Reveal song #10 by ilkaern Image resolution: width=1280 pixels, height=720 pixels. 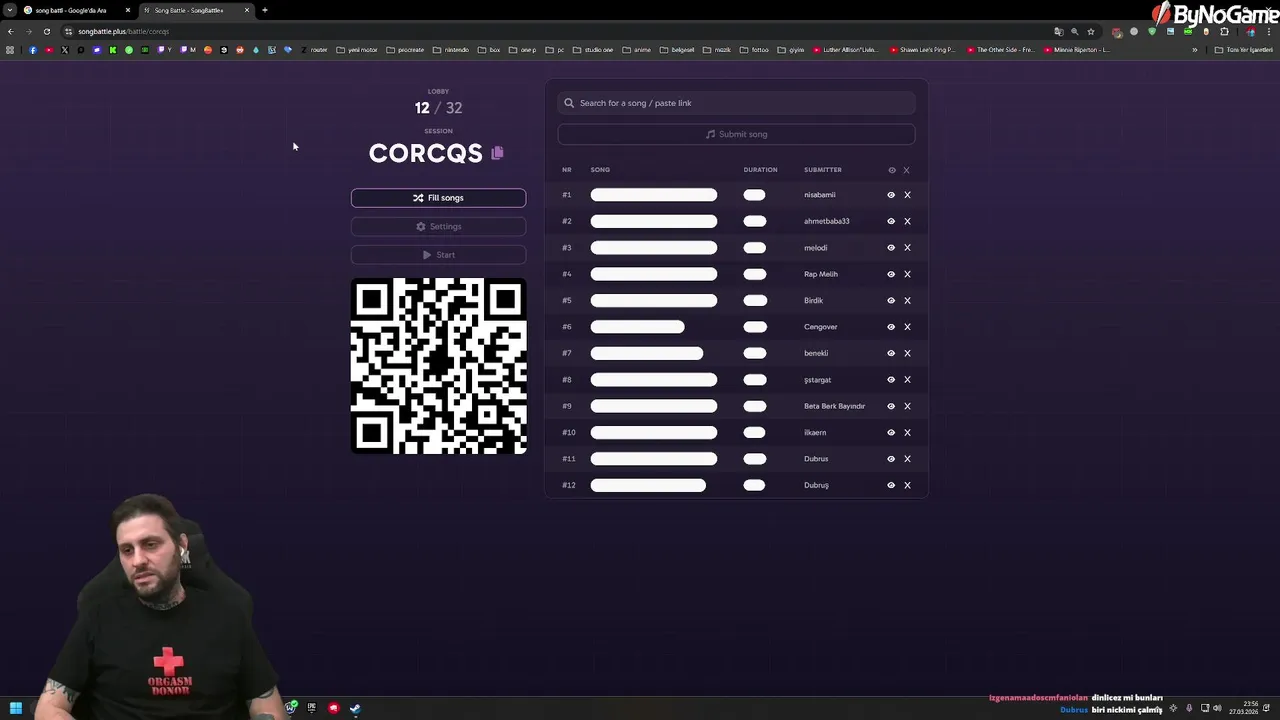891,433
